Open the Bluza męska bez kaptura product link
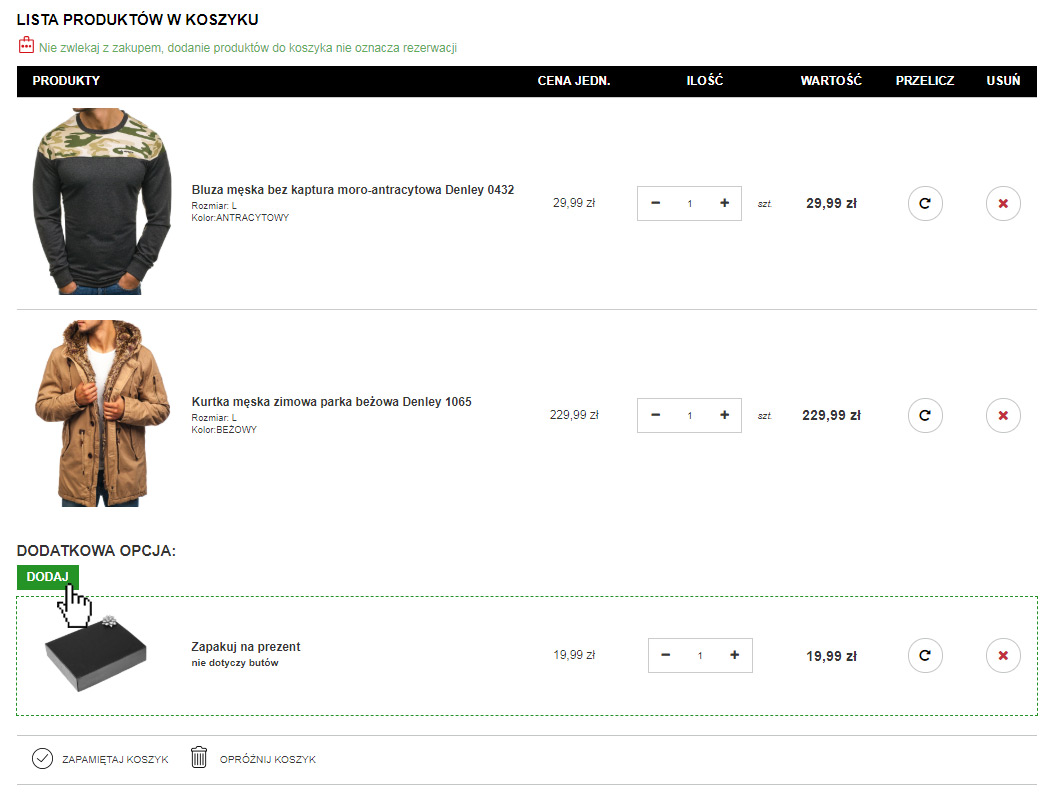 (x=352, y=190)
